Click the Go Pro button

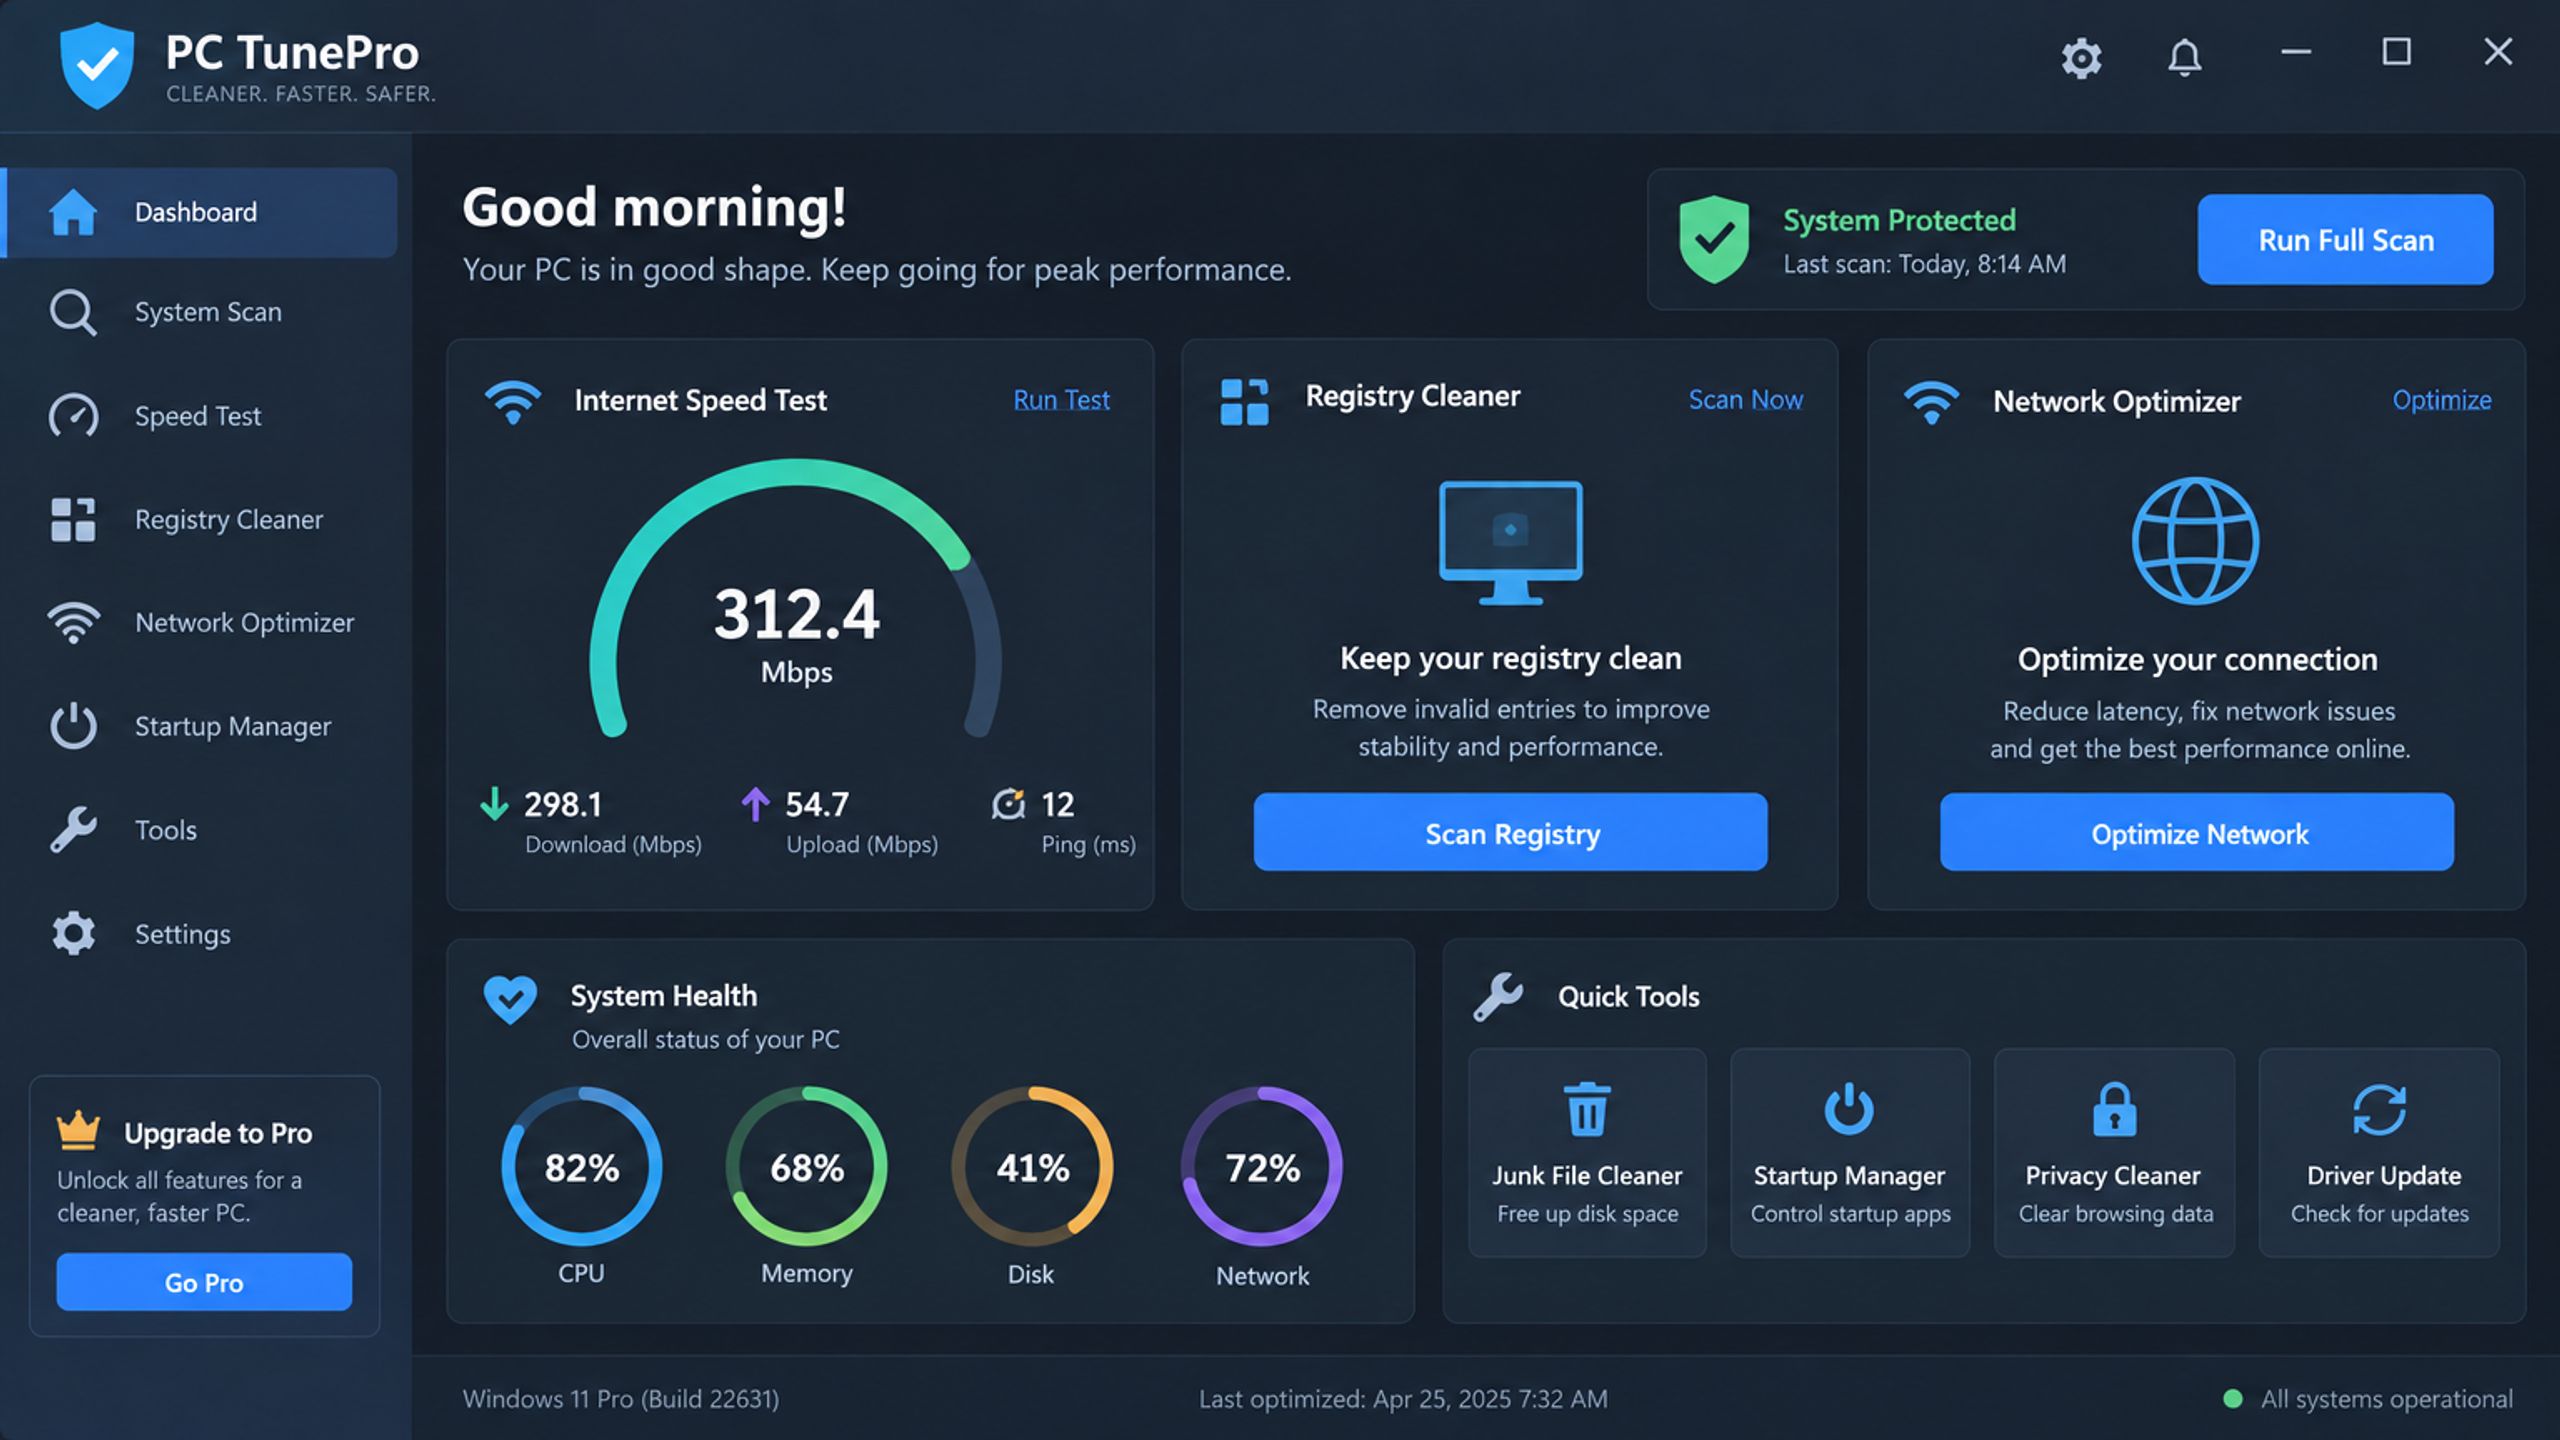pyautogui.click(x=204, y=1282)
